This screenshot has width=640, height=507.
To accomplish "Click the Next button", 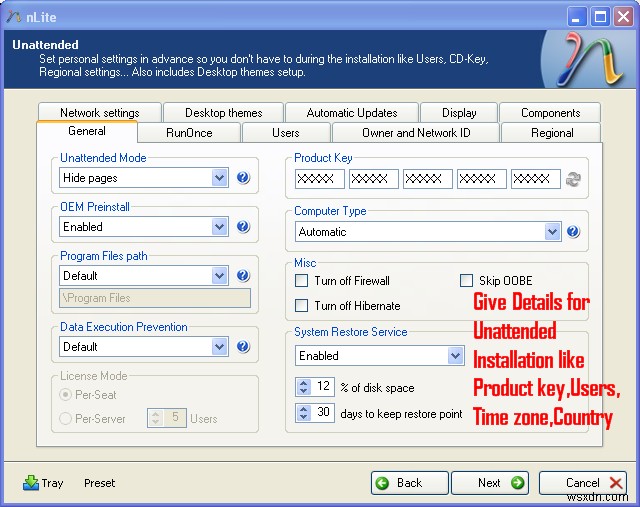I will click(x=490, y=483).
